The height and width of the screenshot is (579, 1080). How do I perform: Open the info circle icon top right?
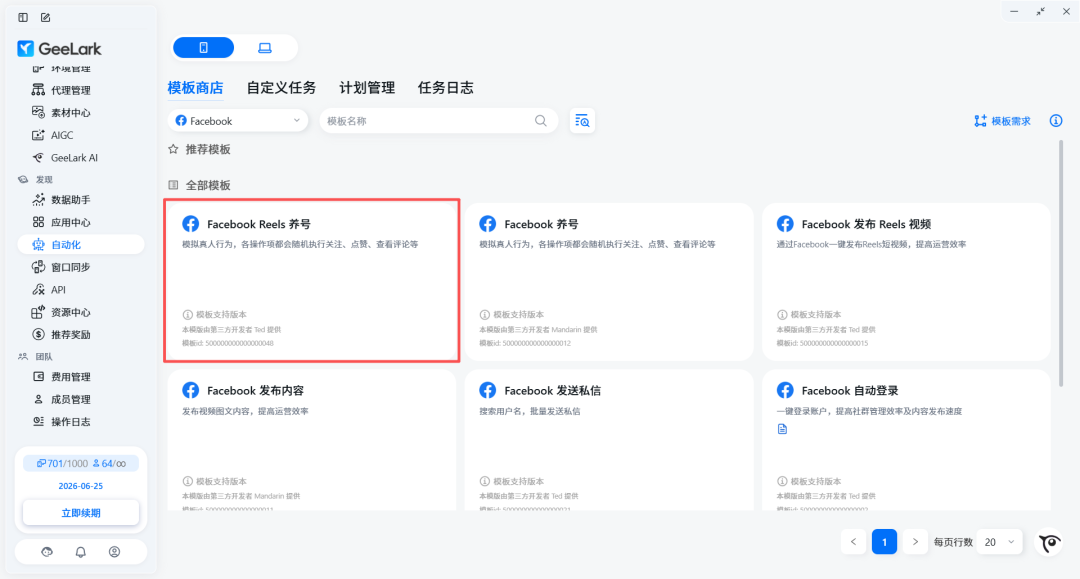1056,120
